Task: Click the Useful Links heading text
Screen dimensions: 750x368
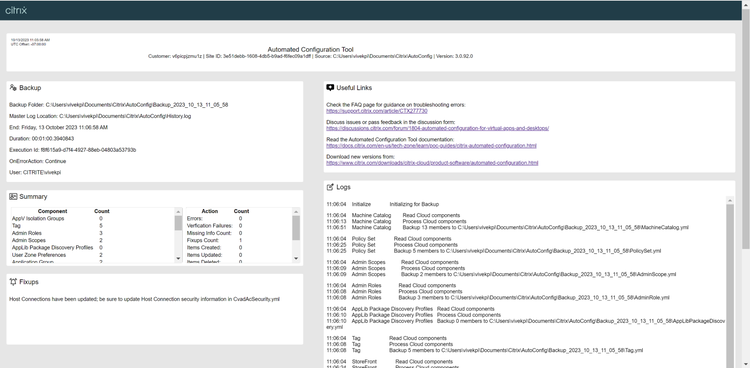Action: [x=354, y=88]
